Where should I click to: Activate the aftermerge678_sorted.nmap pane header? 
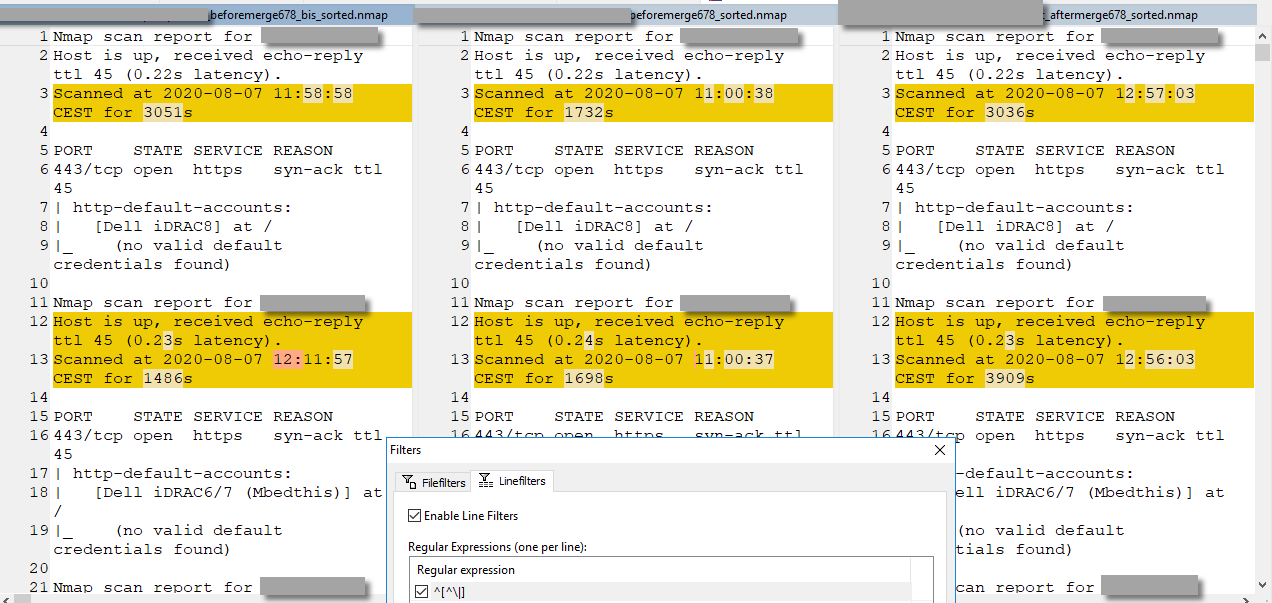click(x=1130, y=14)
